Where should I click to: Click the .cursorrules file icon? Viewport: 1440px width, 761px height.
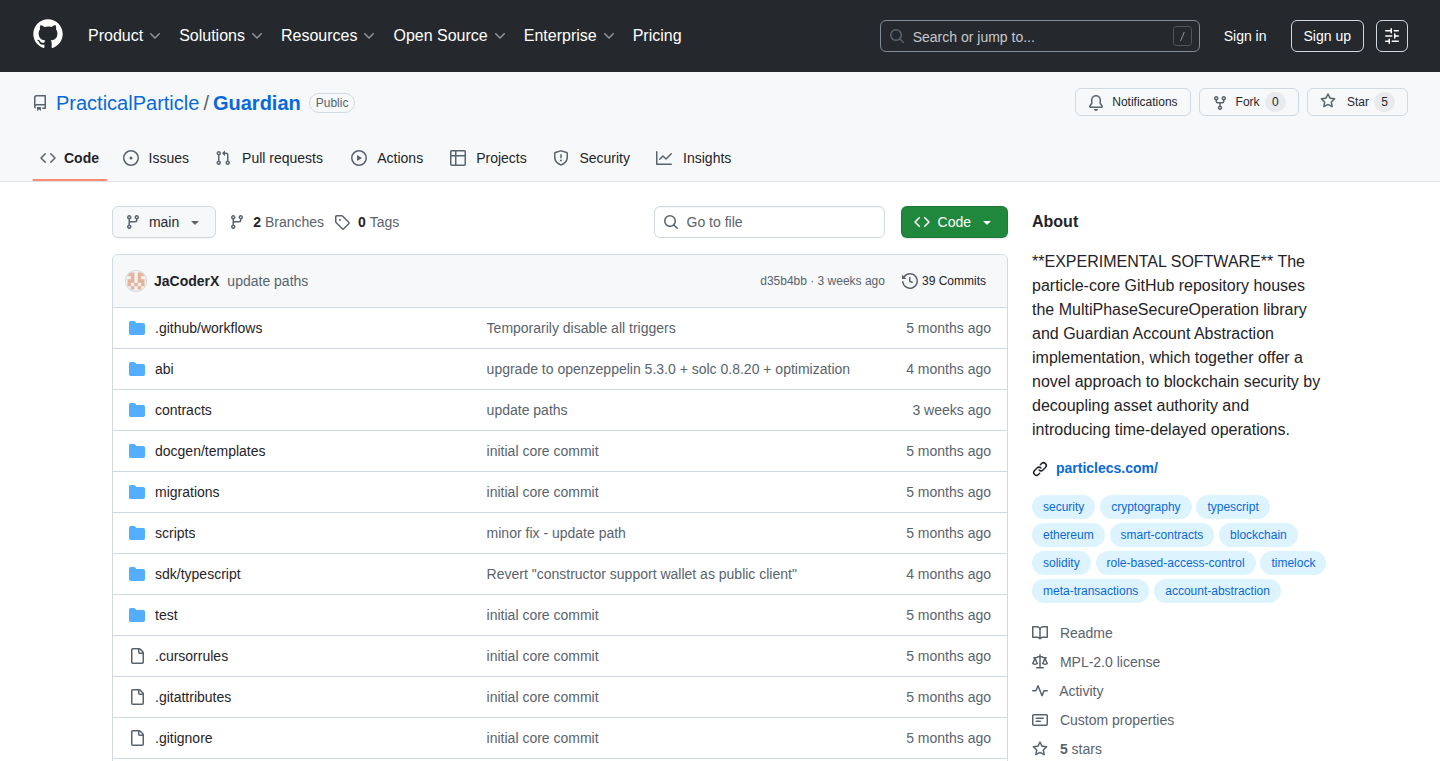137,656
